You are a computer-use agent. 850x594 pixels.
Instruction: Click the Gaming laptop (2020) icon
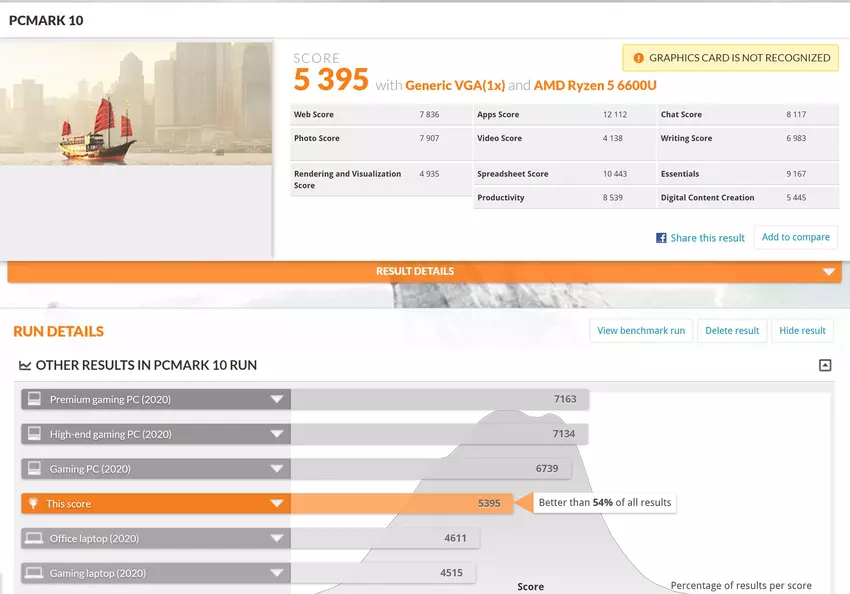[34, 573]
